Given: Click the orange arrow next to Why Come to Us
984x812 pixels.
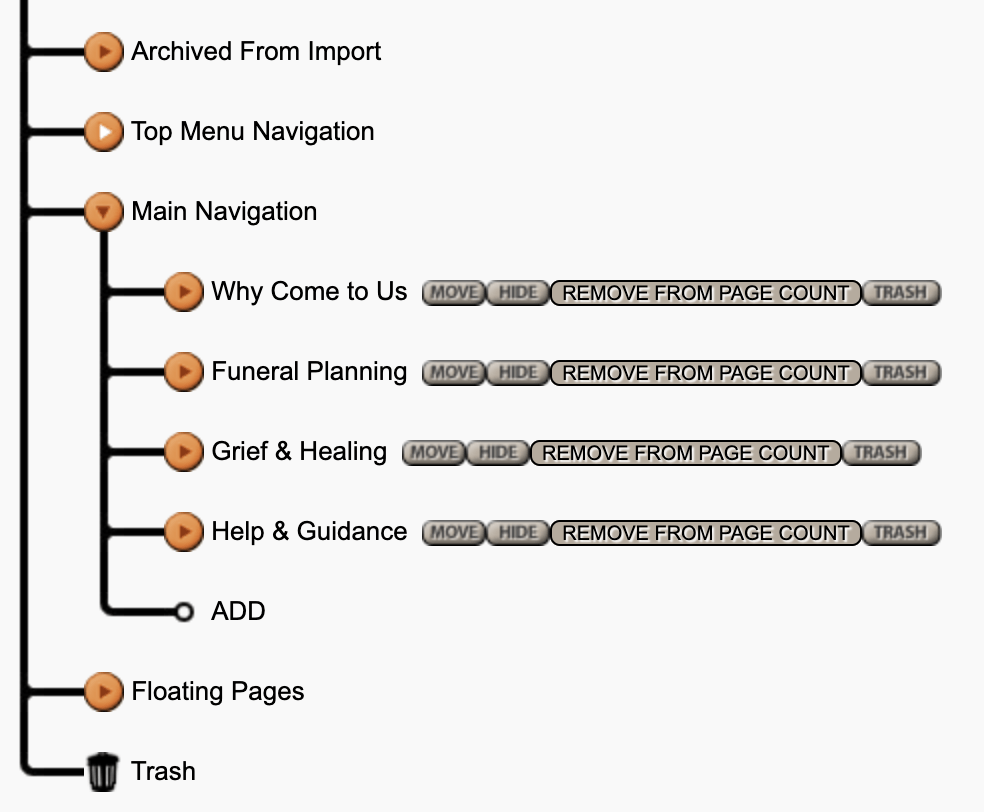Looking at the screenshot, I should tap(183, 292).
